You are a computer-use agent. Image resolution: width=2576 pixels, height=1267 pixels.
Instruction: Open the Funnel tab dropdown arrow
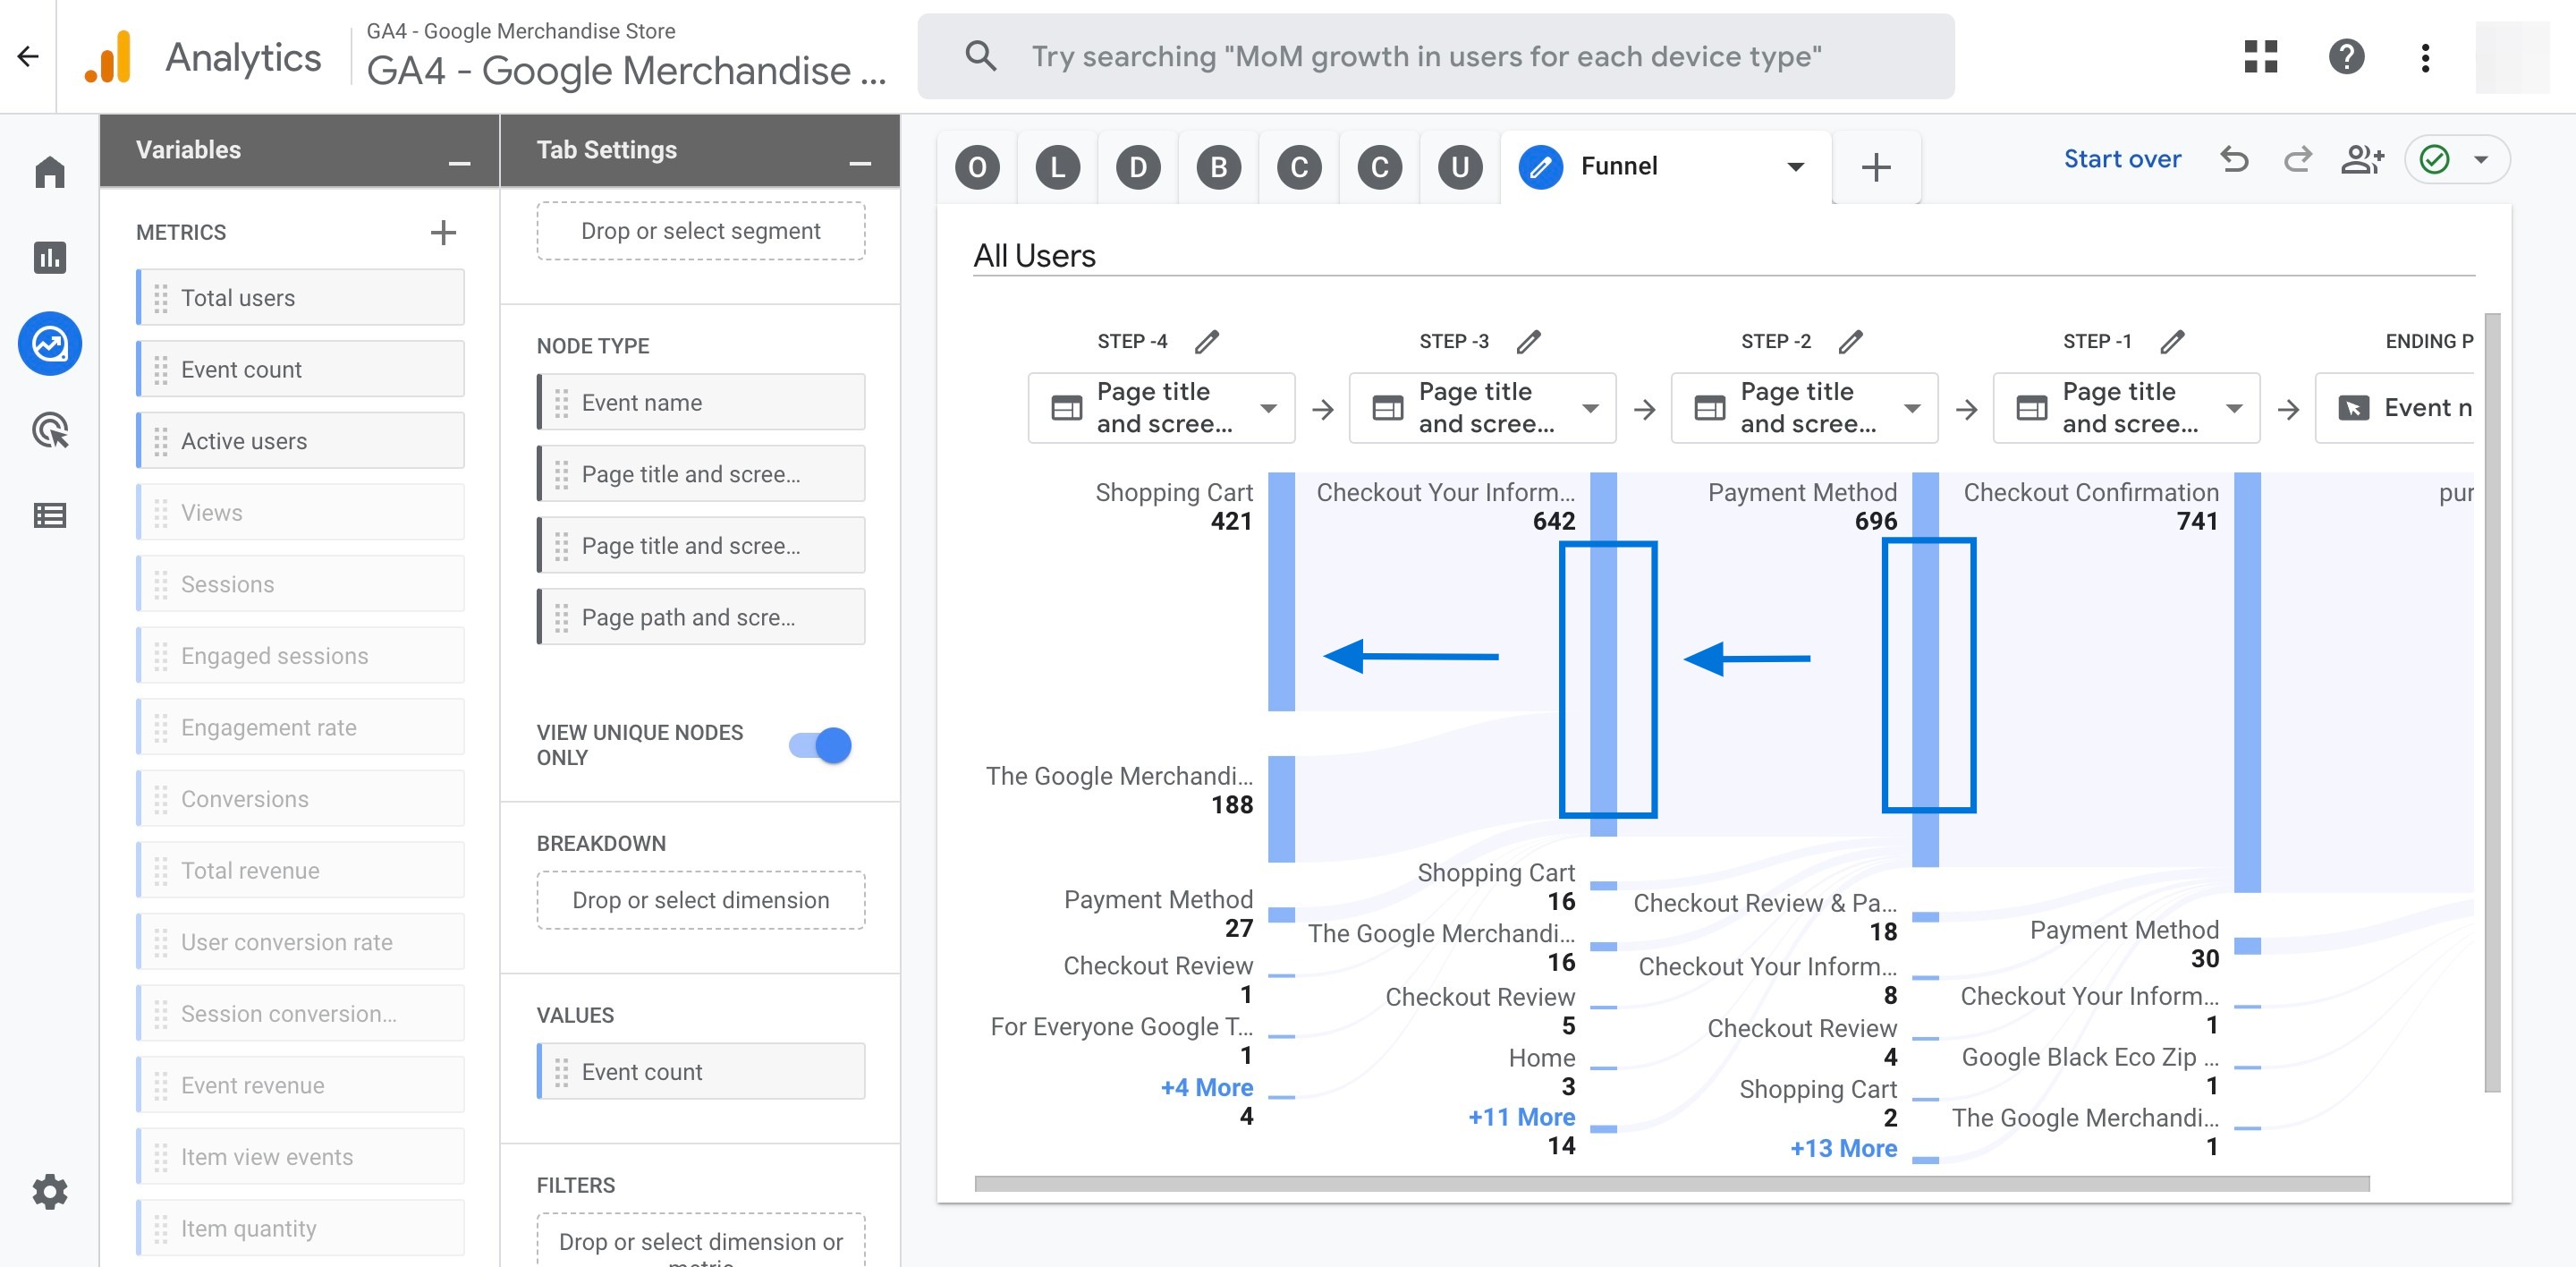tap(1795, 167)
